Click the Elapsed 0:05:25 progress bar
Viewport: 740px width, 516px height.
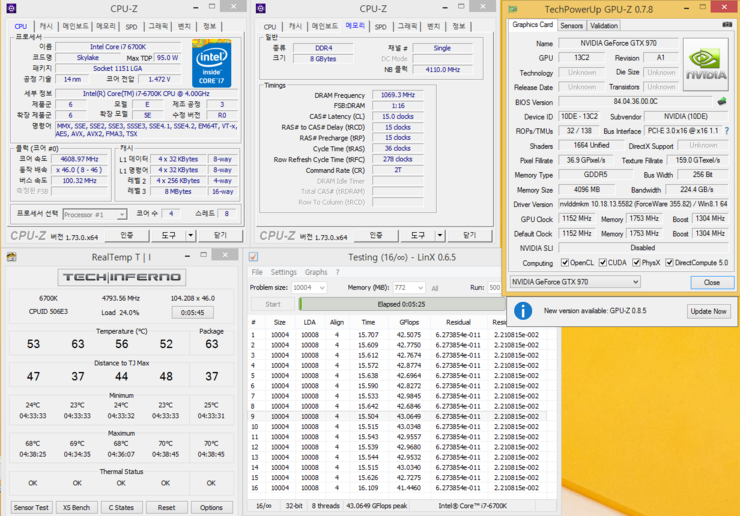[x=401, y=304]
